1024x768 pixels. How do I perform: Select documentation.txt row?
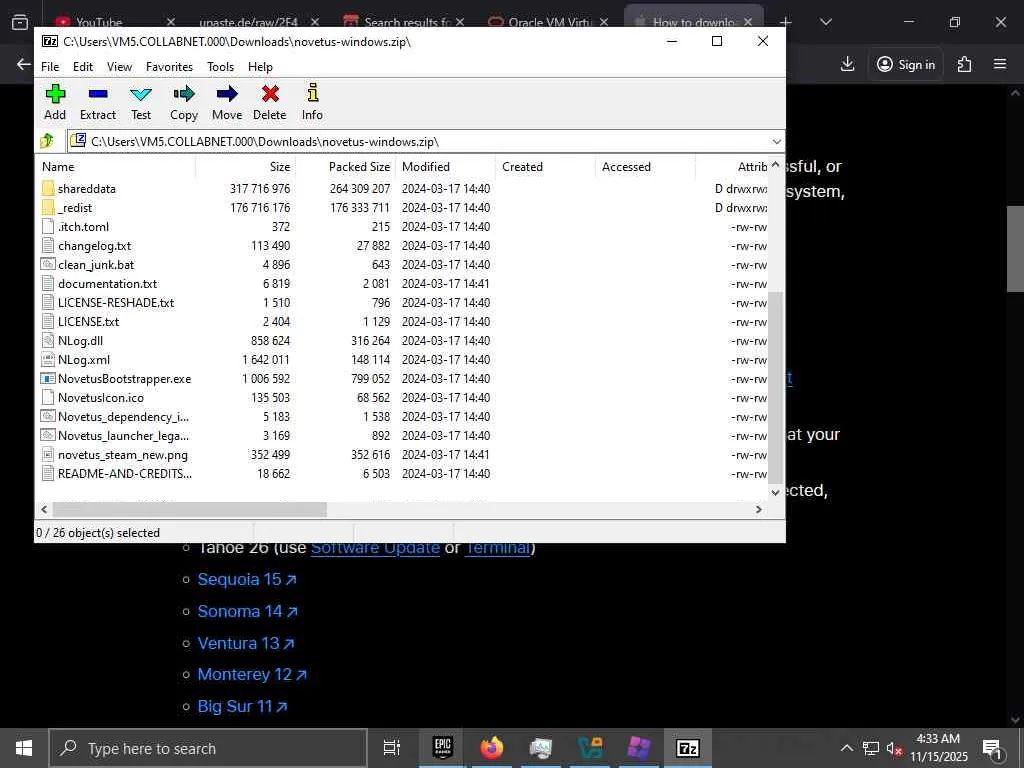pos(402,283)
